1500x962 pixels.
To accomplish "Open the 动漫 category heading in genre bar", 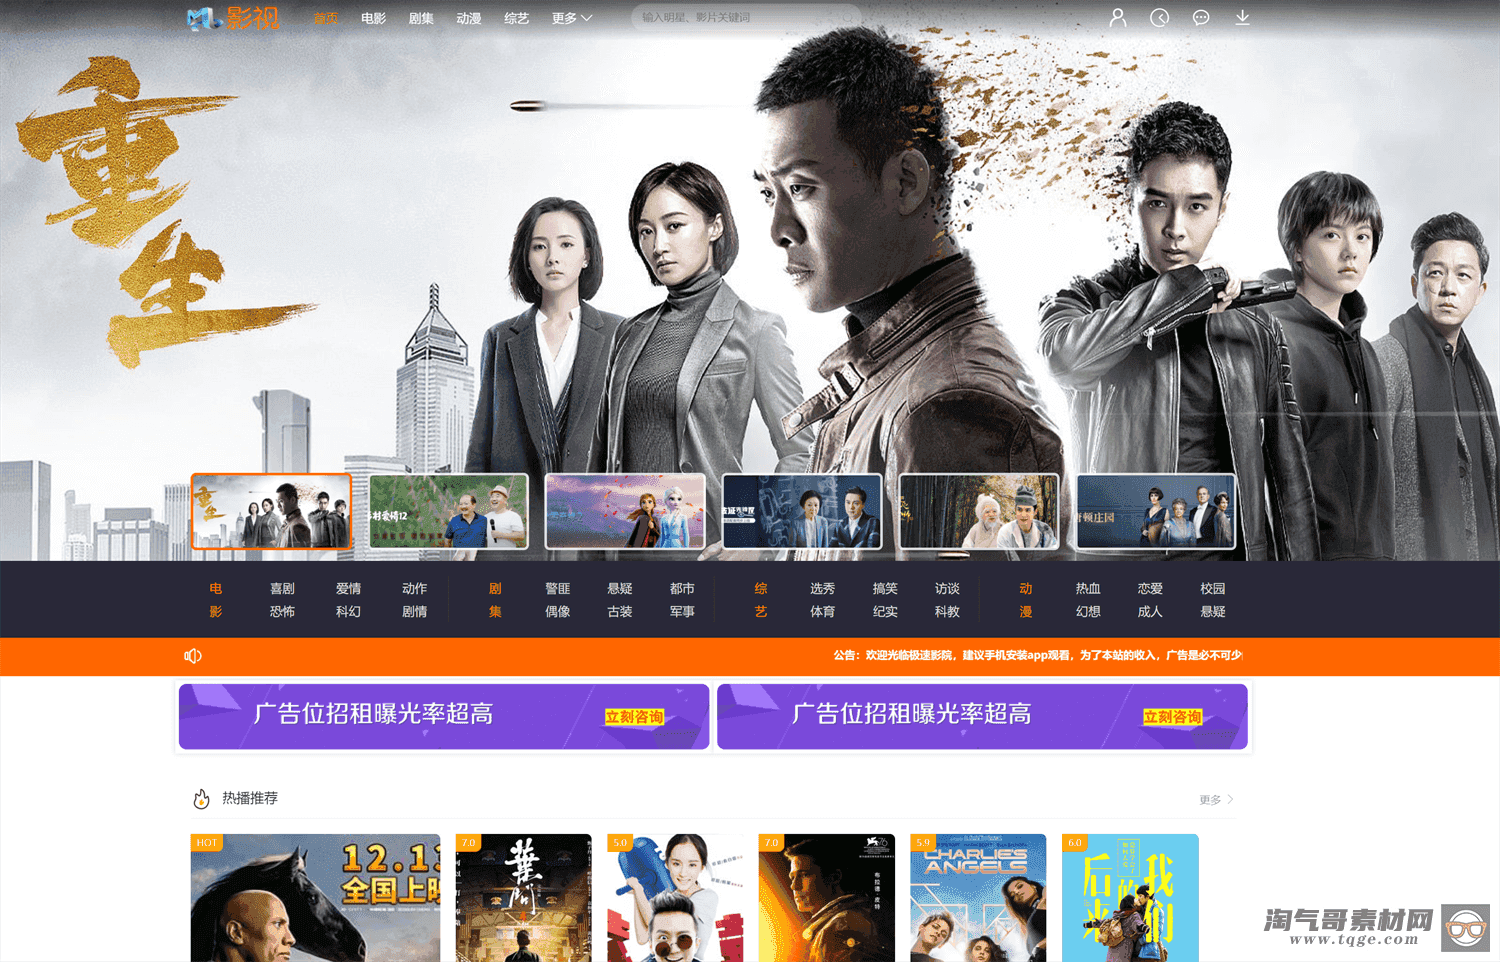I will 1026,600.
